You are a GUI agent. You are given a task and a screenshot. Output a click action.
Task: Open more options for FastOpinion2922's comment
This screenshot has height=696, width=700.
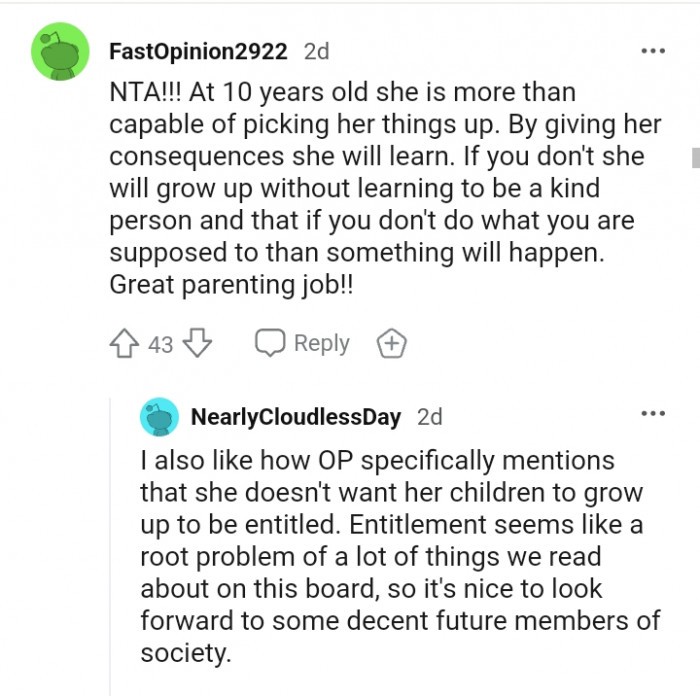(652, 50)
